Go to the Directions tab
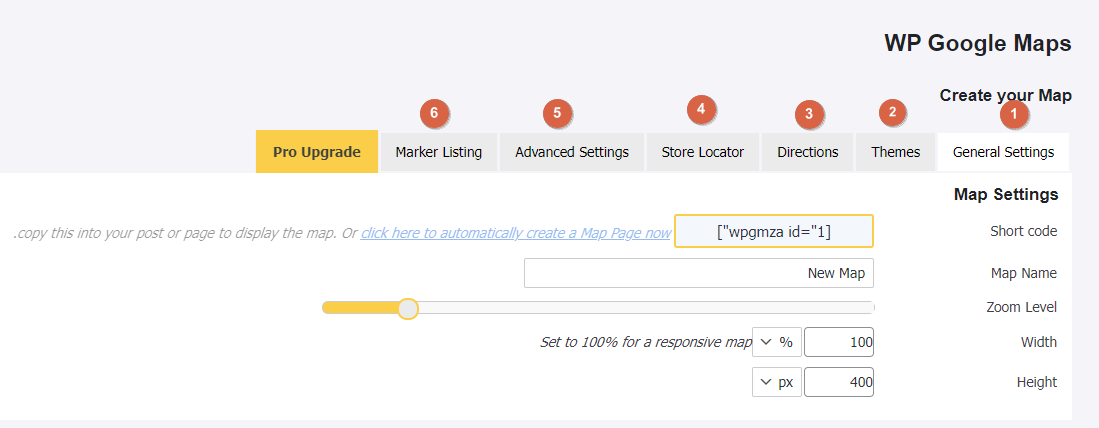This screenshot has width=1099, height=428. click(x=807, y=152)
